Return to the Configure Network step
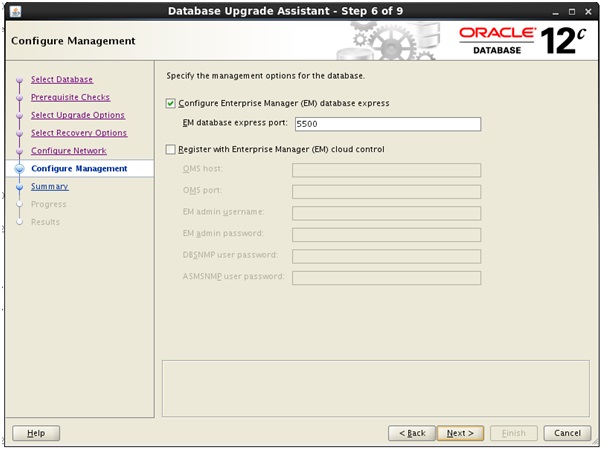Viewport: 606px width, 452px height. (68, 151)
